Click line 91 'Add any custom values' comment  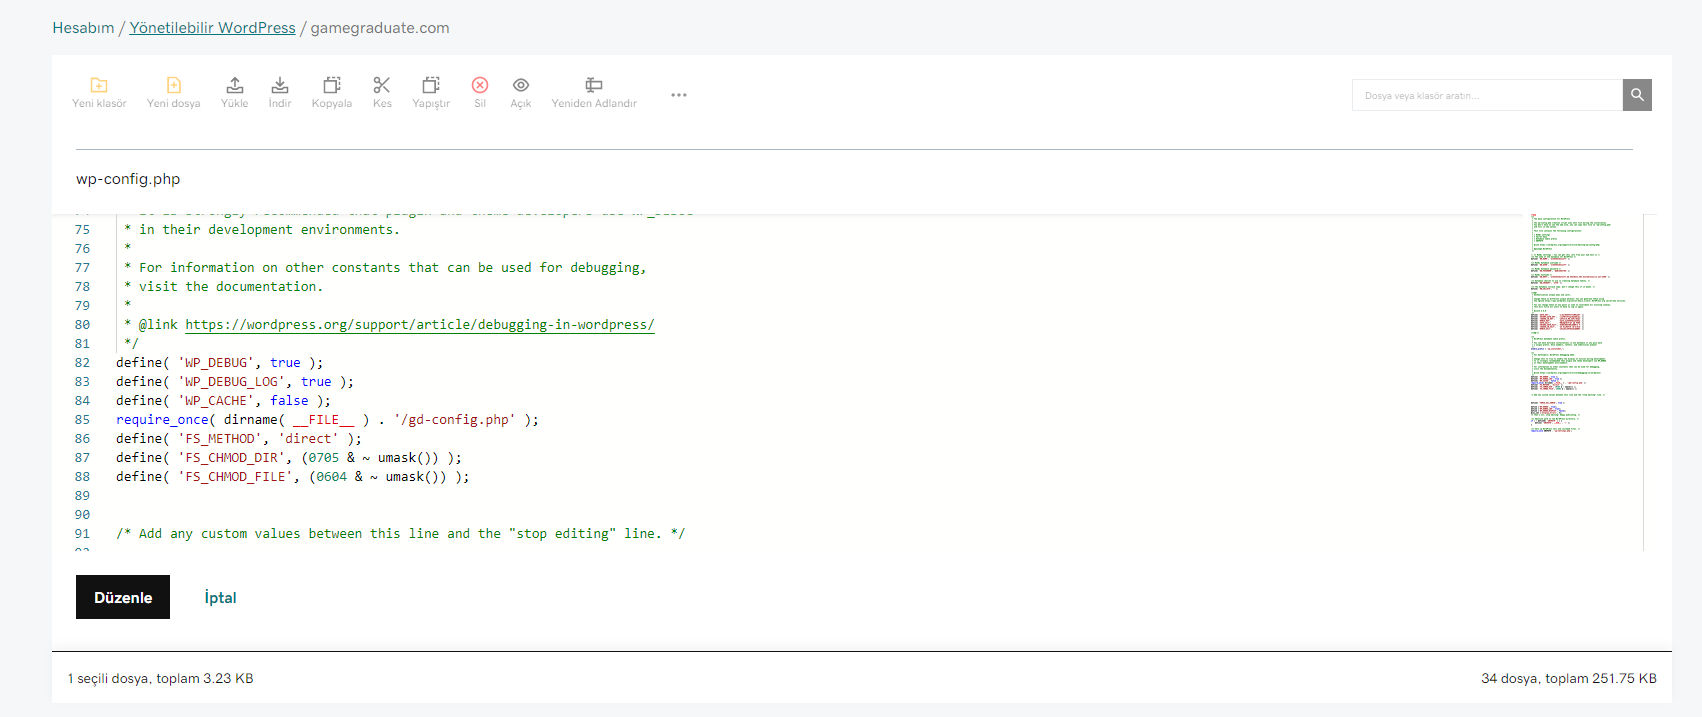tap(401, 534)
